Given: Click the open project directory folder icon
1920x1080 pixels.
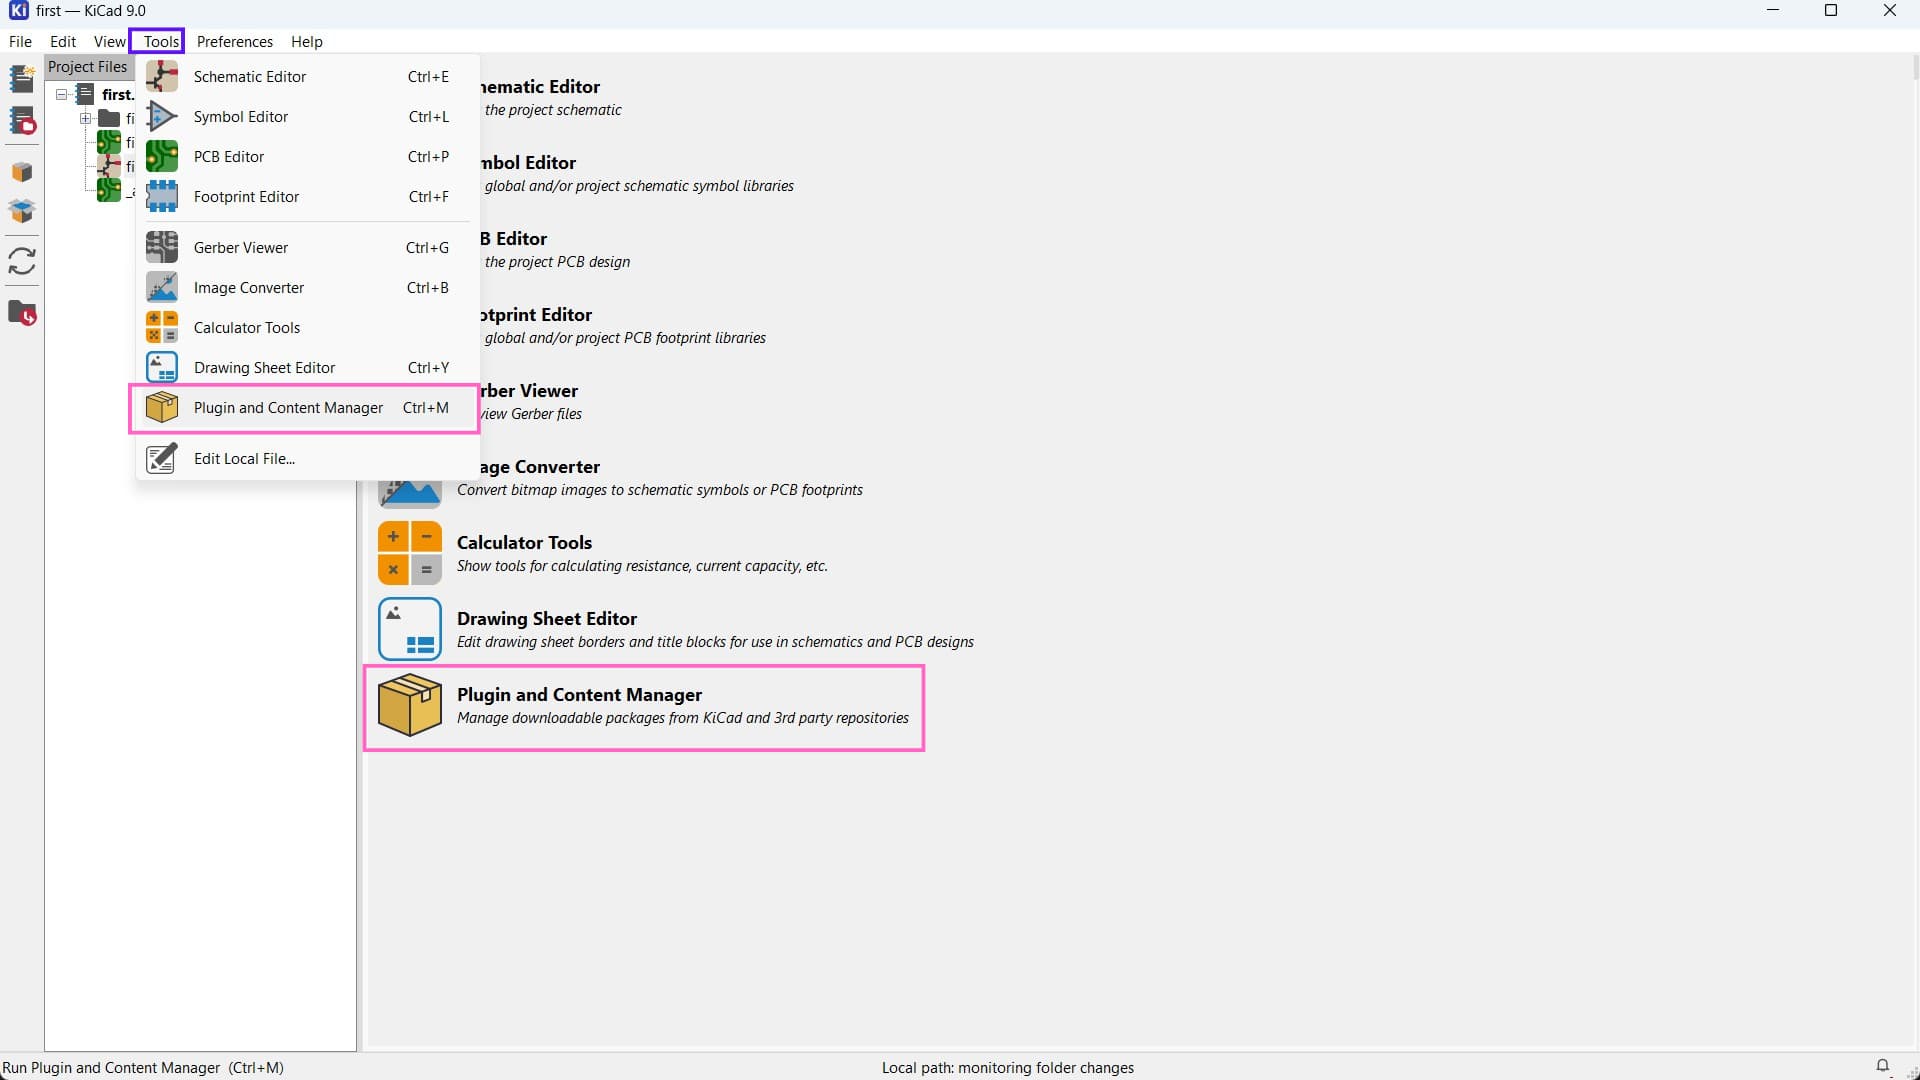Looking at the screenshot, I should pos(22,314).
